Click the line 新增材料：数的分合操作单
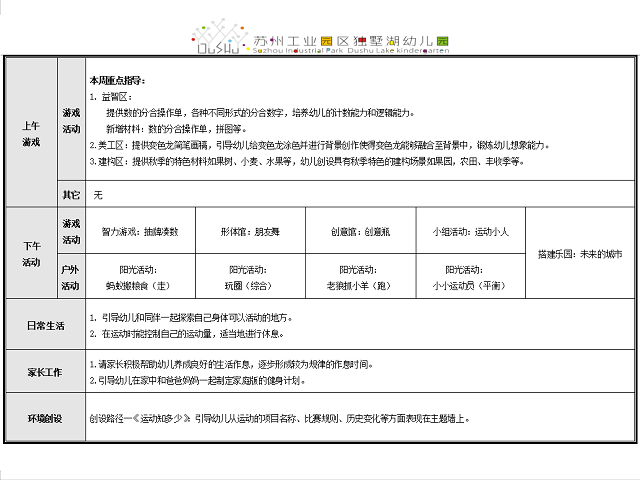 coord(176,129)
